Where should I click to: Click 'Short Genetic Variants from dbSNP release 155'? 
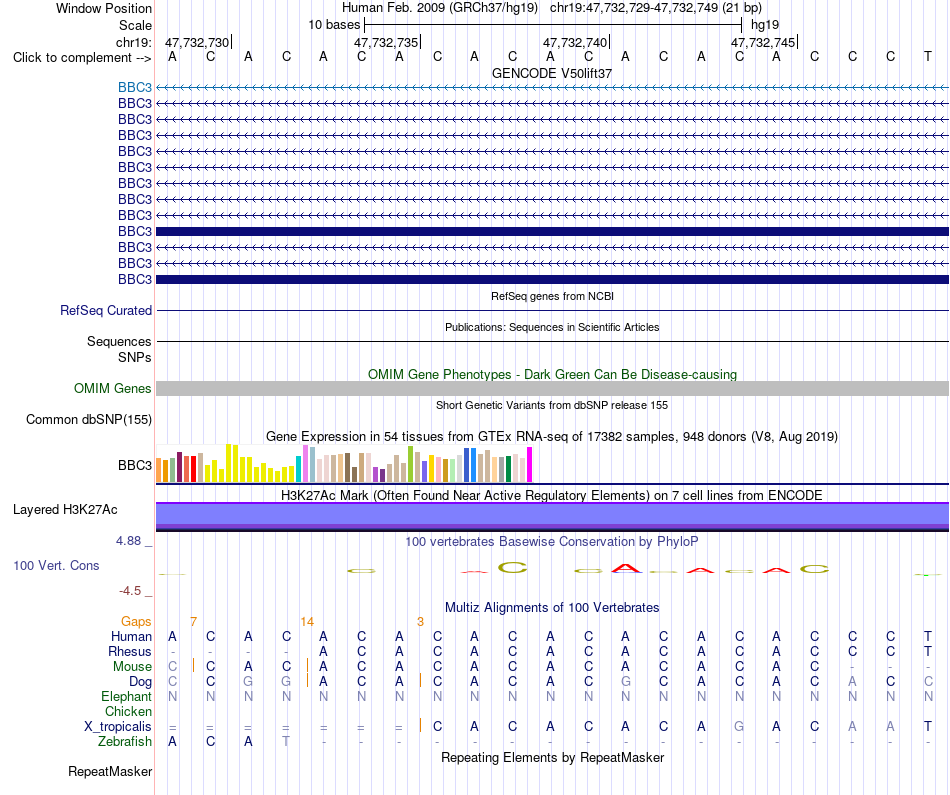click(x=552, y=405)
